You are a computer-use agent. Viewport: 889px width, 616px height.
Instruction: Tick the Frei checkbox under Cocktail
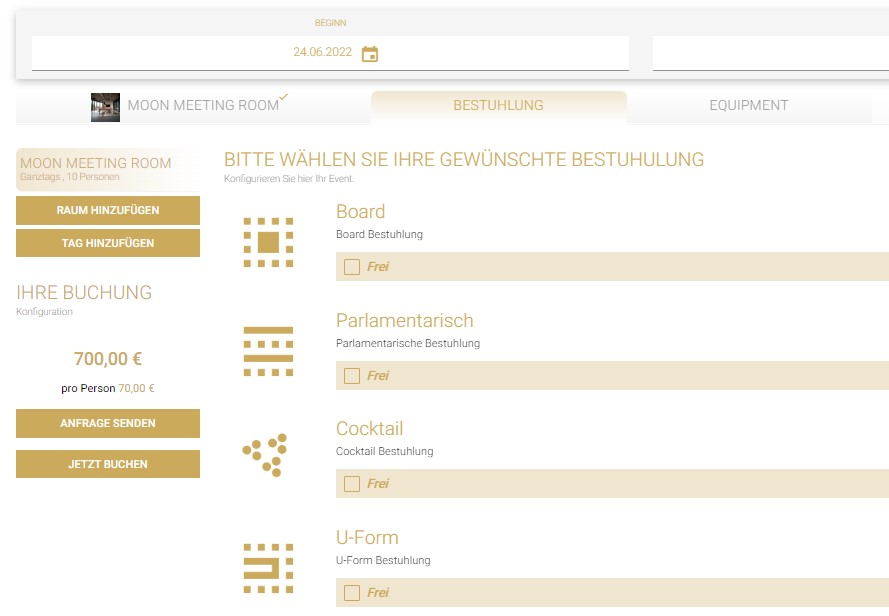pyautogui.click(x=352, y=483)
